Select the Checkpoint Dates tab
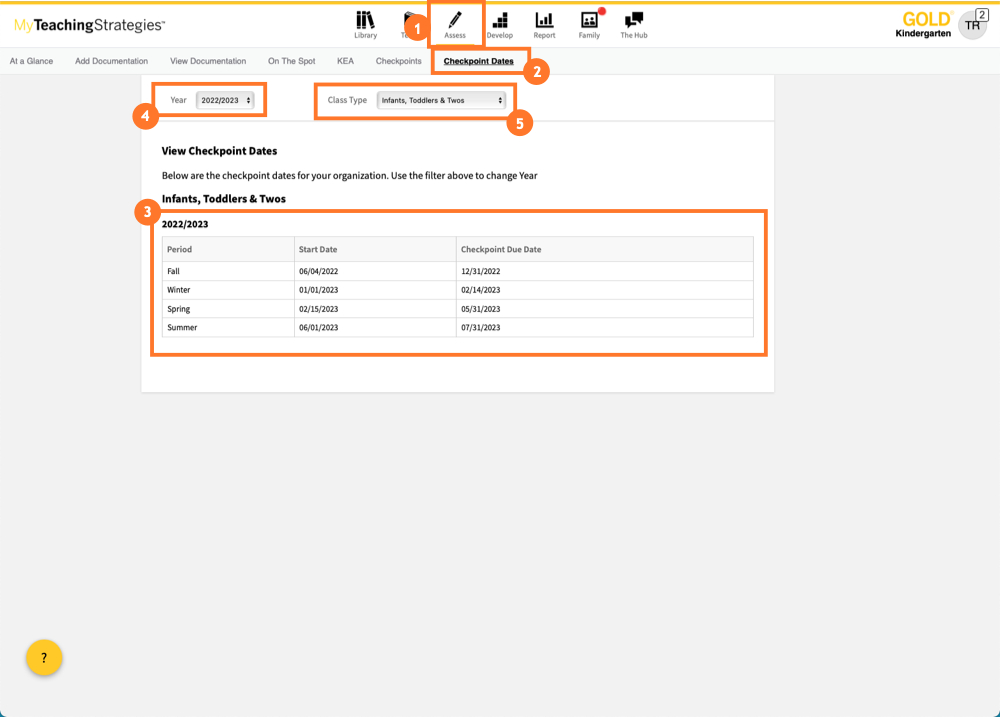The height and width of the screenshot is (717, 1000). coord(478,61)
